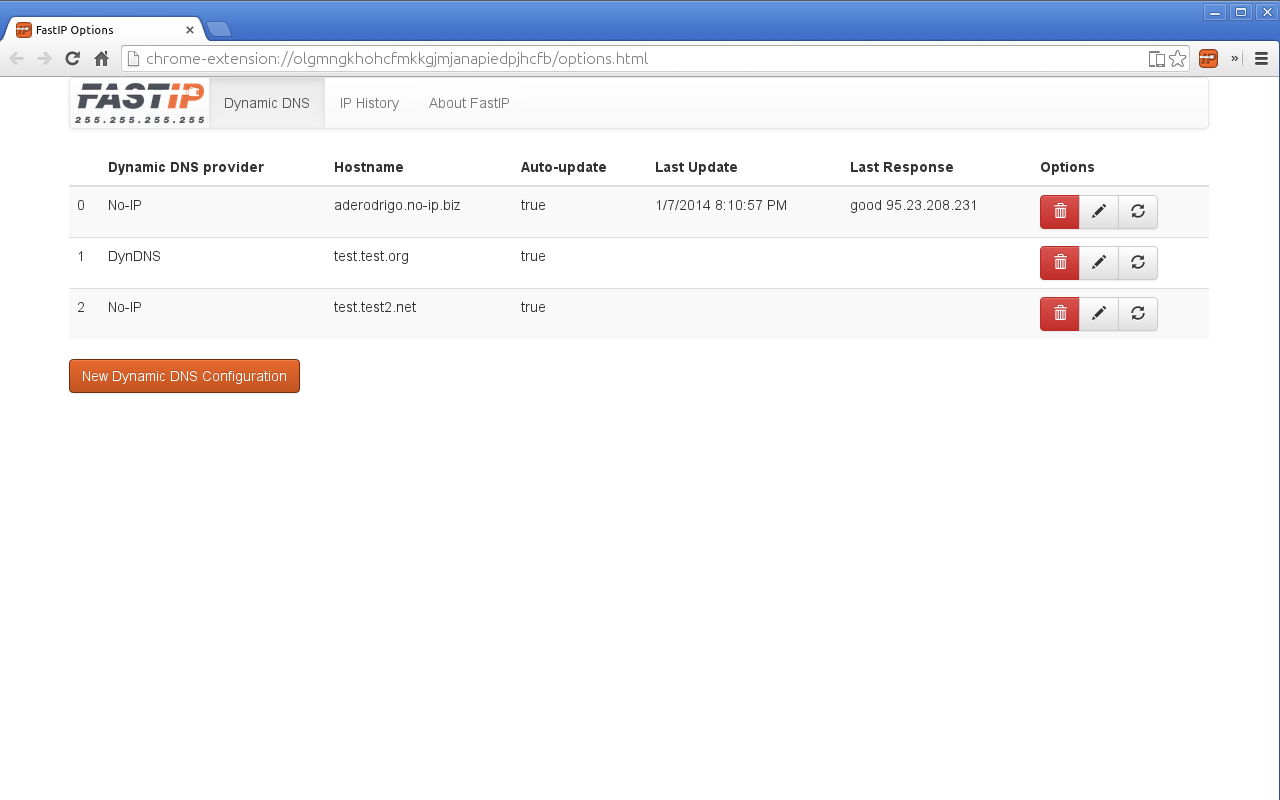Select hostname test.test2.net
1280x800 pixels.
click(x=375, y=307)
